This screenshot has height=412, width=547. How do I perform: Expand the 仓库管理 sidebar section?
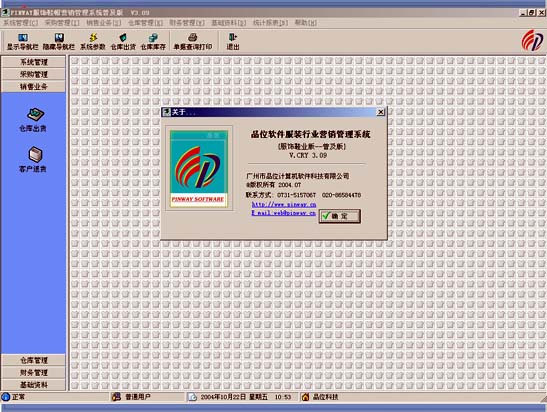pos(33,360)
